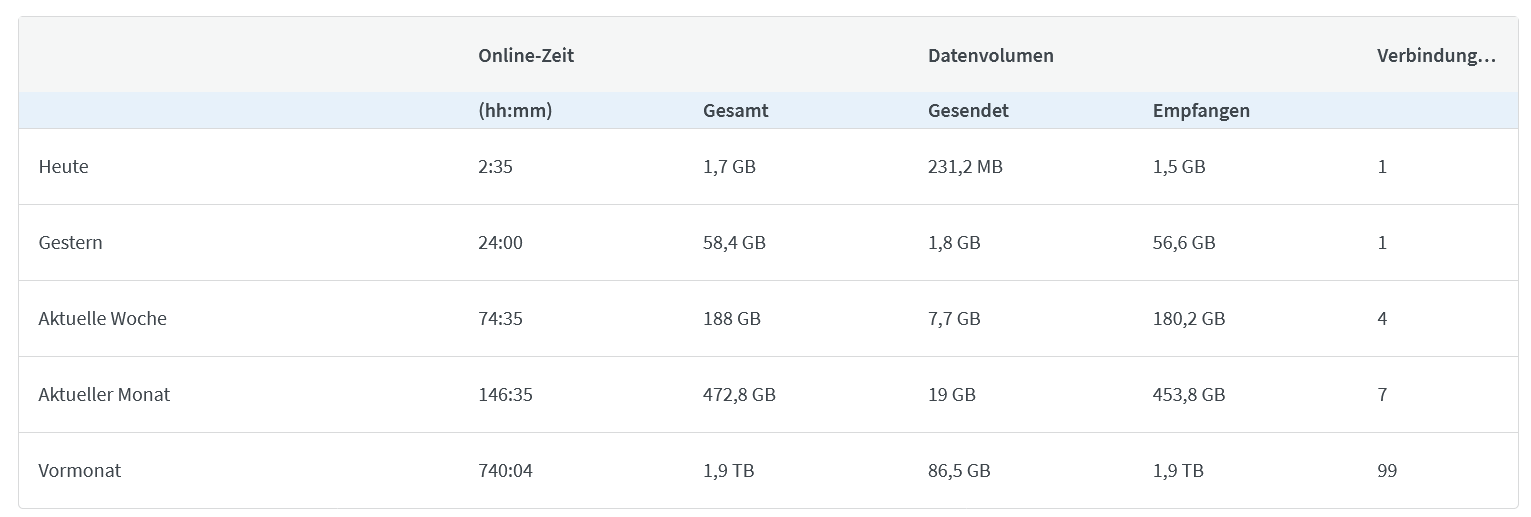Screen dimensions: 1531x517
Task: Click the 146:35 online time cell
Action: (x=505, y=395)
